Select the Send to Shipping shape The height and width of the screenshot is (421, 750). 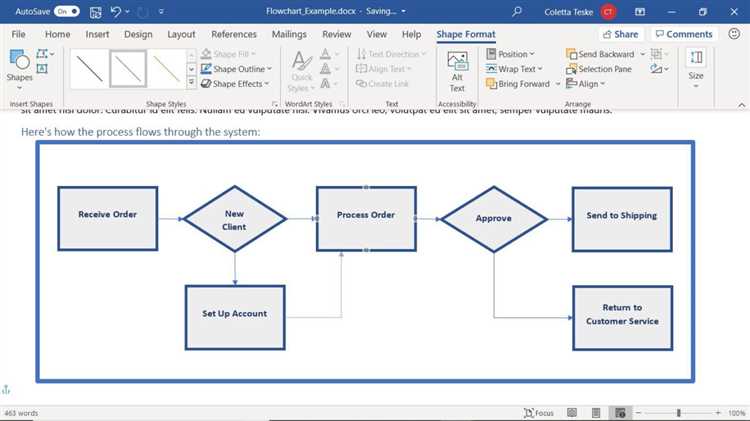click(x=622, y=219)
